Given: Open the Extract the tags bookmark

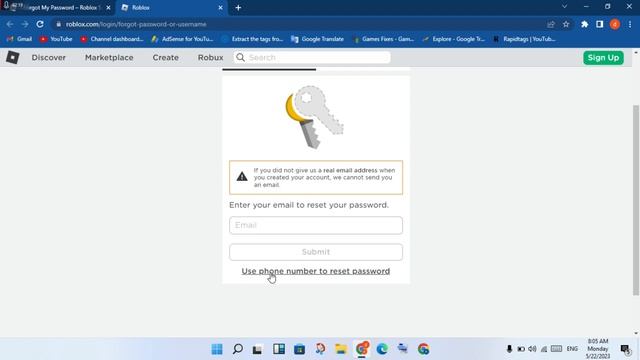Looking at the screenshot, I should (x=252, y=39).
